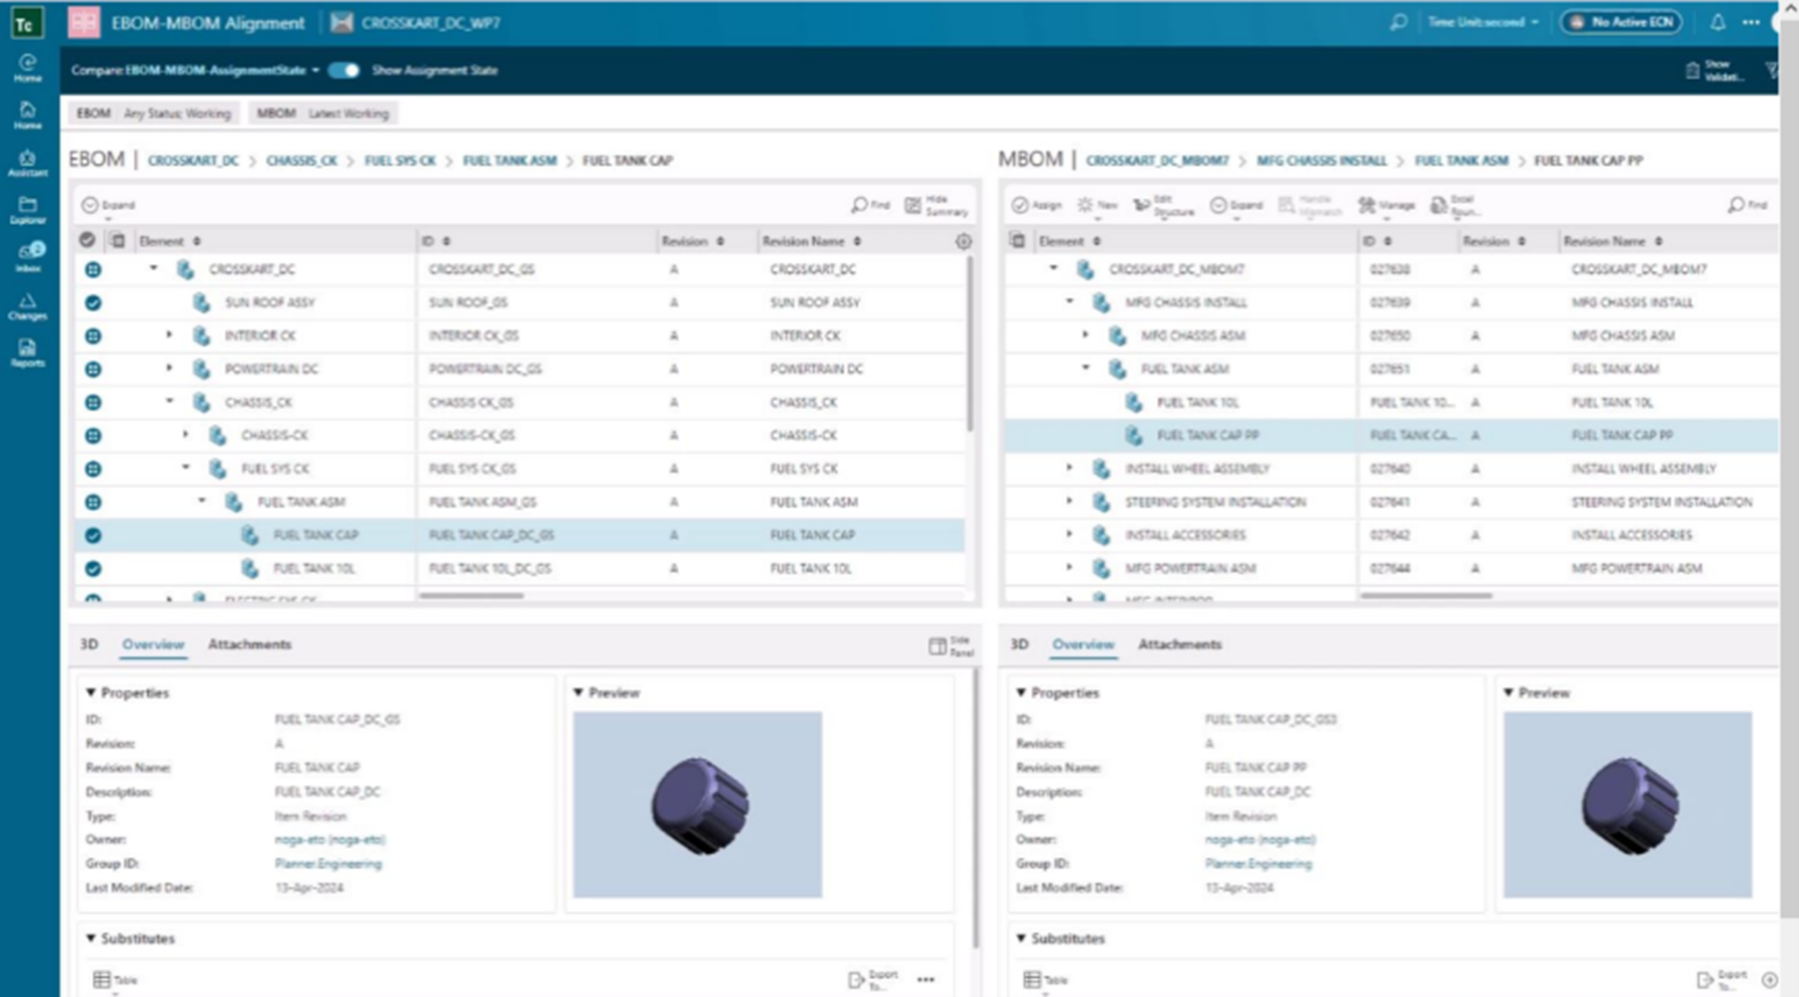Viewport: 1799px width, 997px height.
Task: Select the 3D tab in the MBOM panel
Action: click(1018, 645)
